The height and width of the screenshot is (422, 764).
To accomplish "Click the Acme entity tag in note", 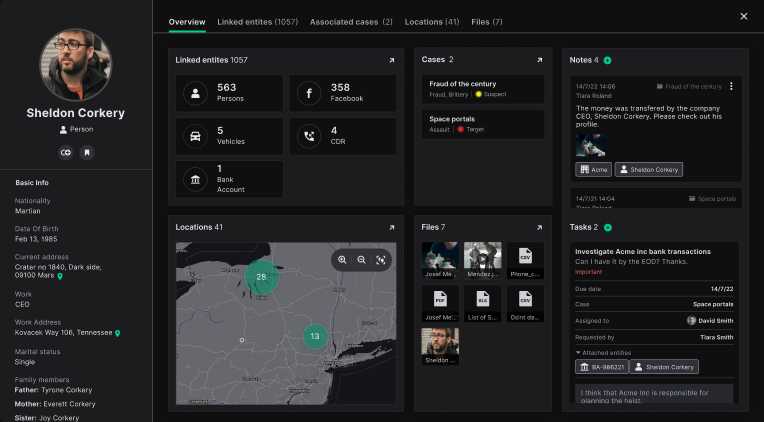I will [x=593, y=170].
